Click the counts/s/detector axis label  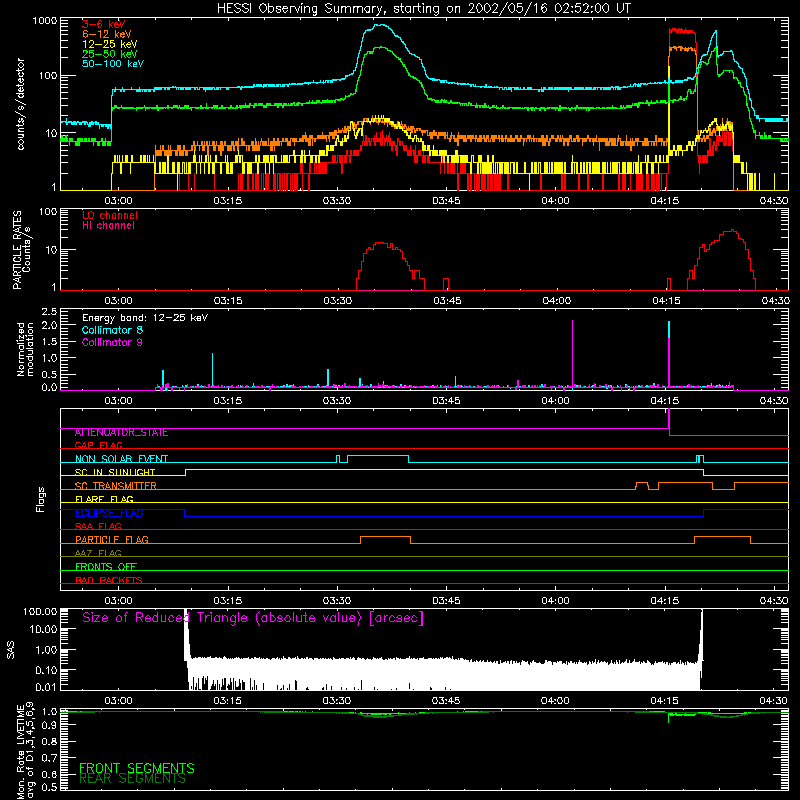[21, 104]
